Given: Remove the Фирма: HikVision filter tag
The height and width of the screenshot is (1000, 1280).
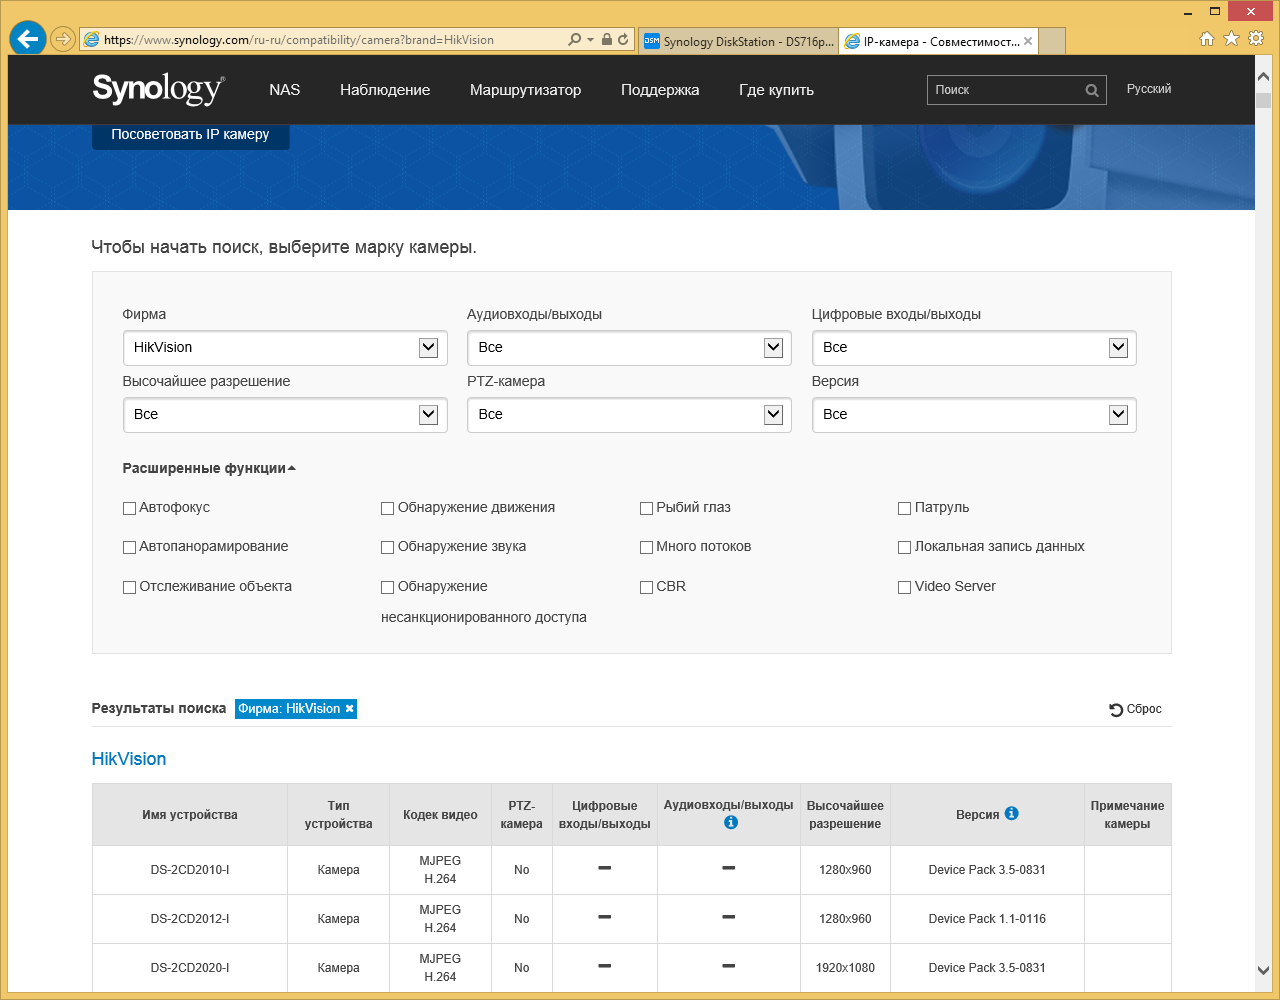Looking at the screenshot, I should (349, 709).
